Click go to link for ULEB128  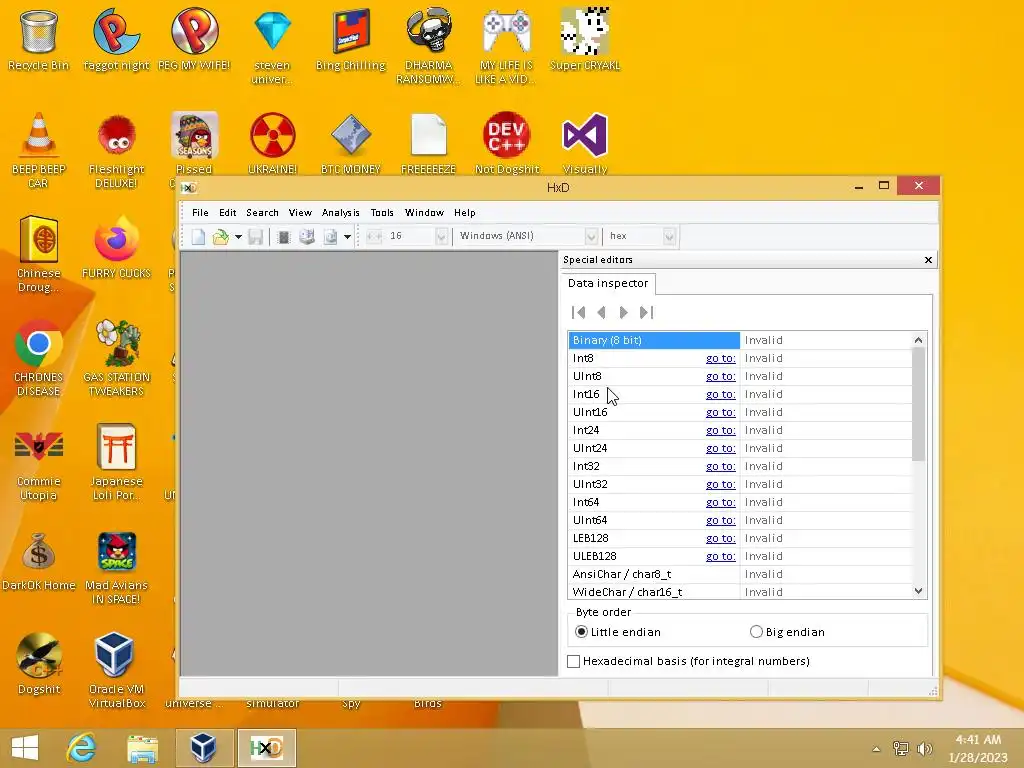(x=720, y=556)
